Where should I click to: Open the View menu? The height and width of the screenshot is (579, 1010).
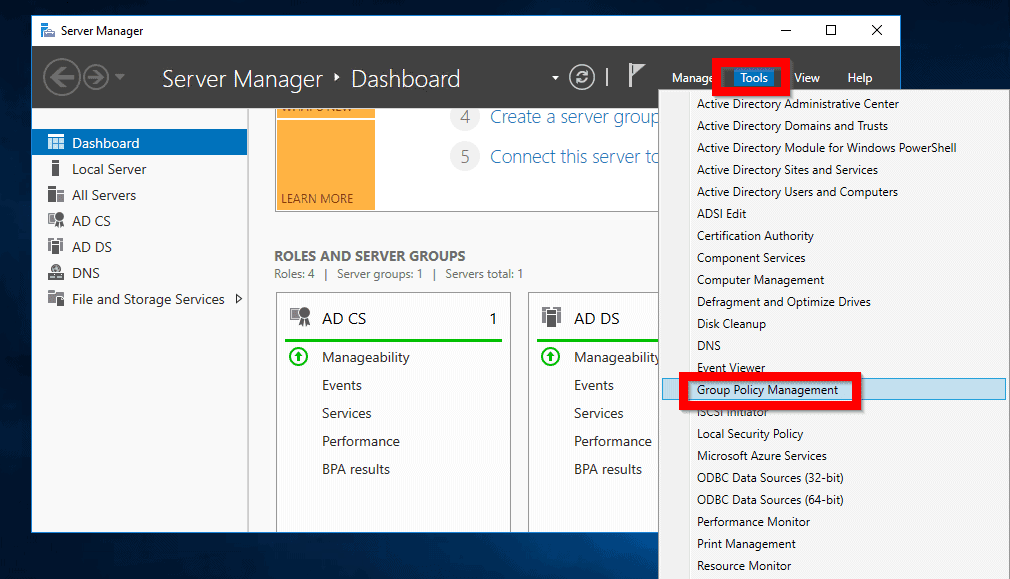[x=807, y=78]
